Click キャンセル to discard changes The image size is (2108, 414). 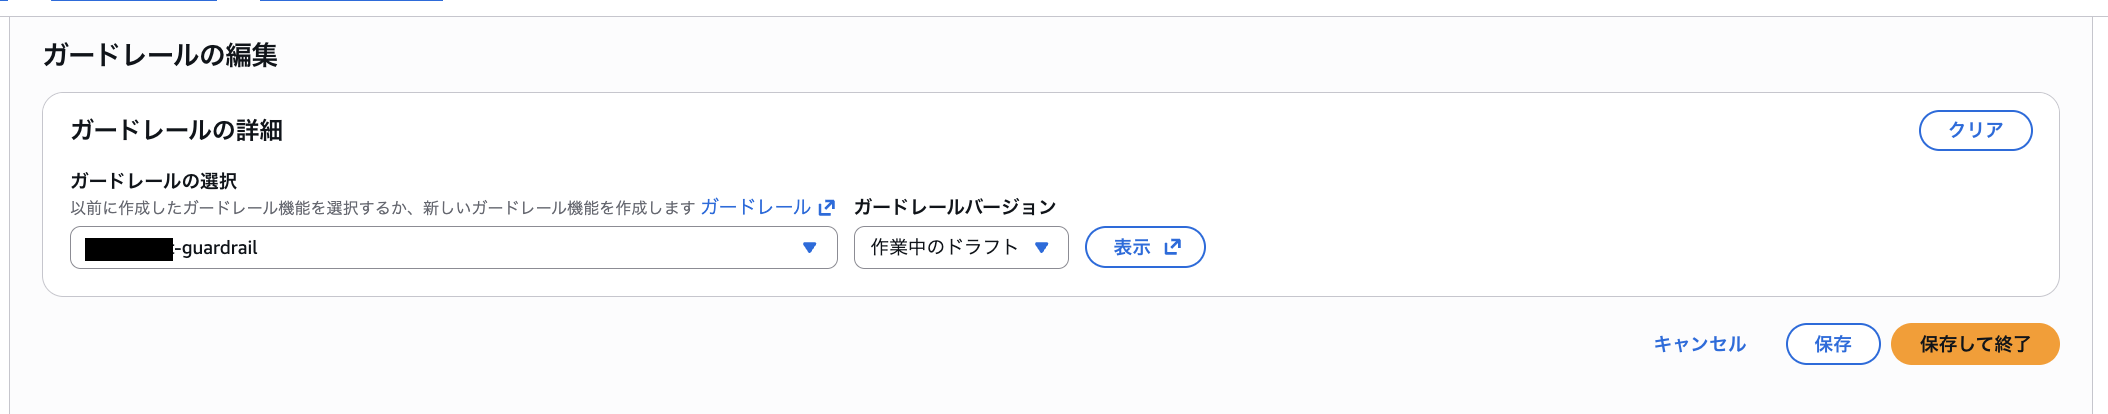tap(1699, 344)
